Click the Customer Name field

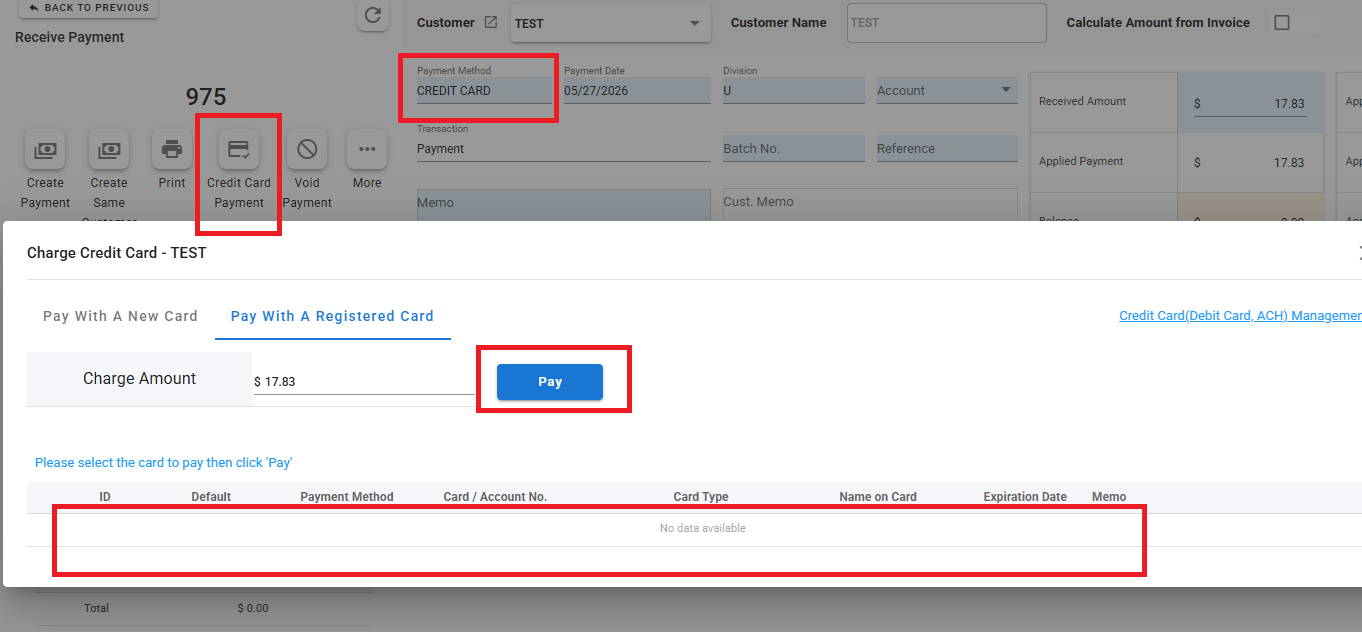coord(946,23)
